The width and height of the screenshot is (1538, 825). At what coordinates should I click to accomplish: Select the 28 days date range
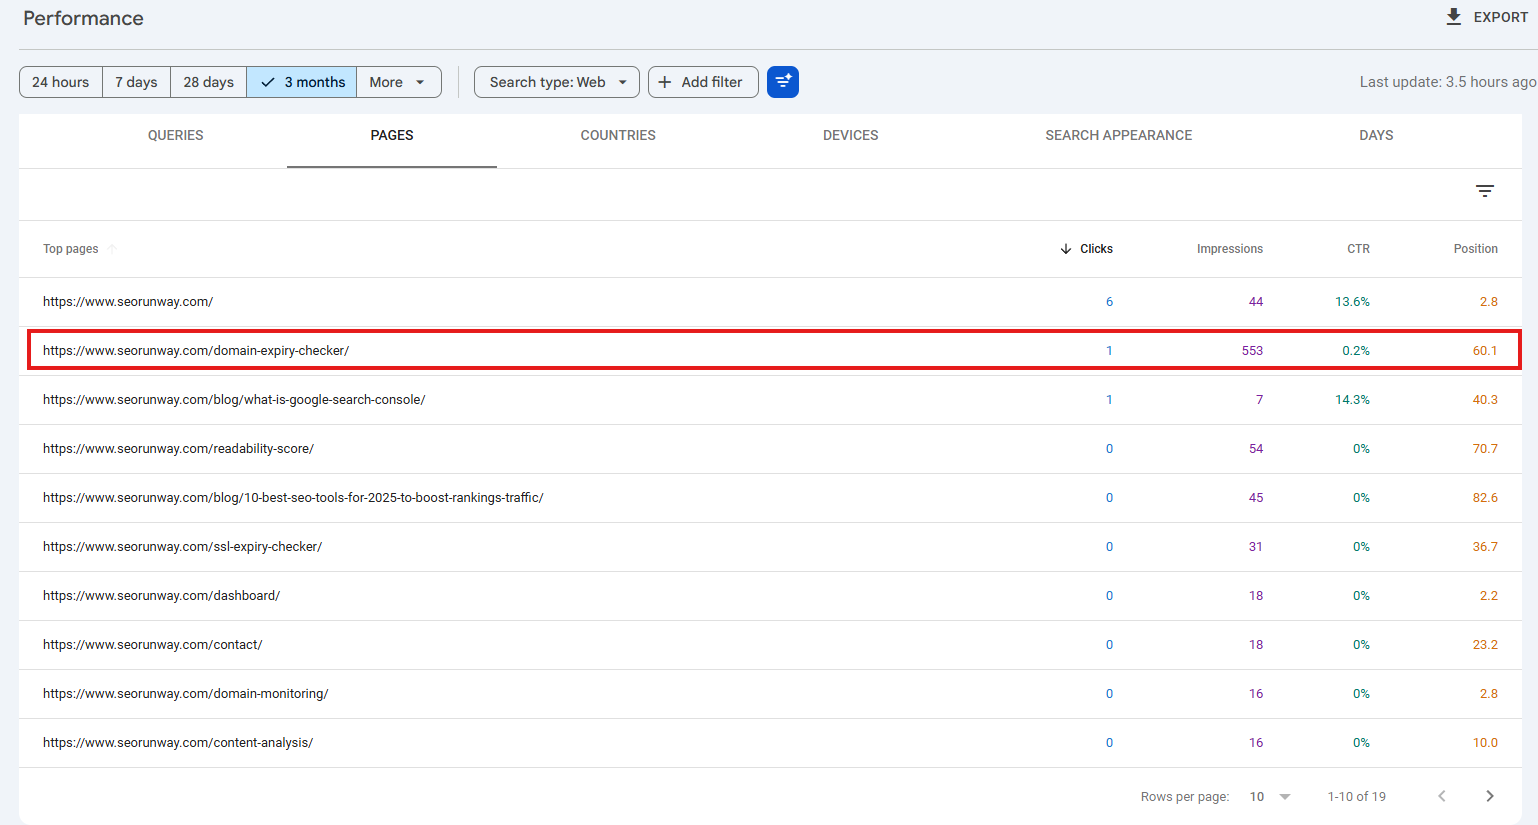[x=208, y=82]
